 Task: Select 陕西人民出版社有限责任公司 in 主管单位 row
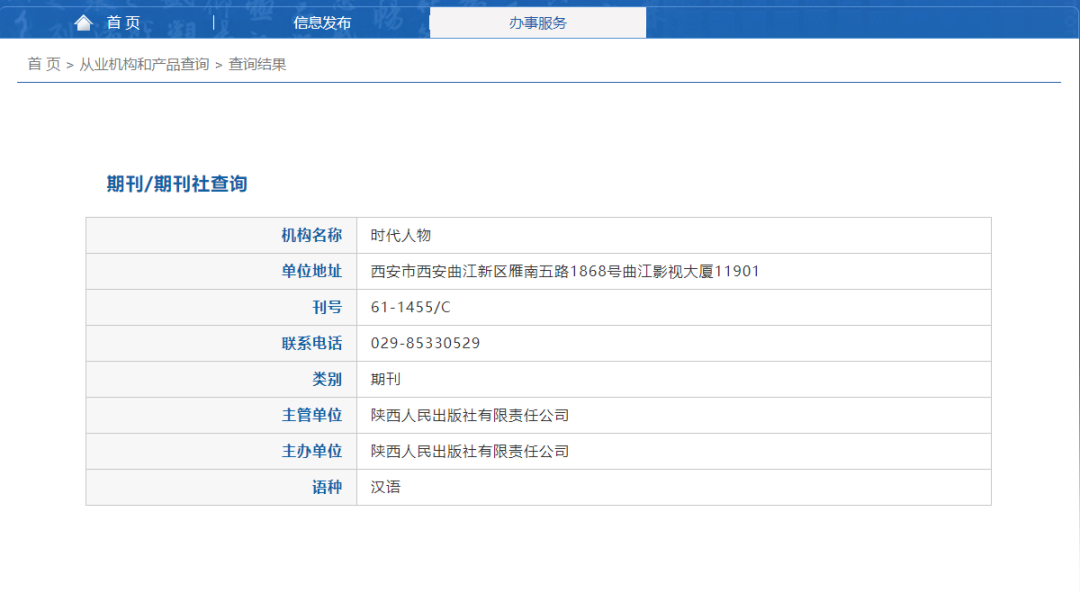pos(470,415)
